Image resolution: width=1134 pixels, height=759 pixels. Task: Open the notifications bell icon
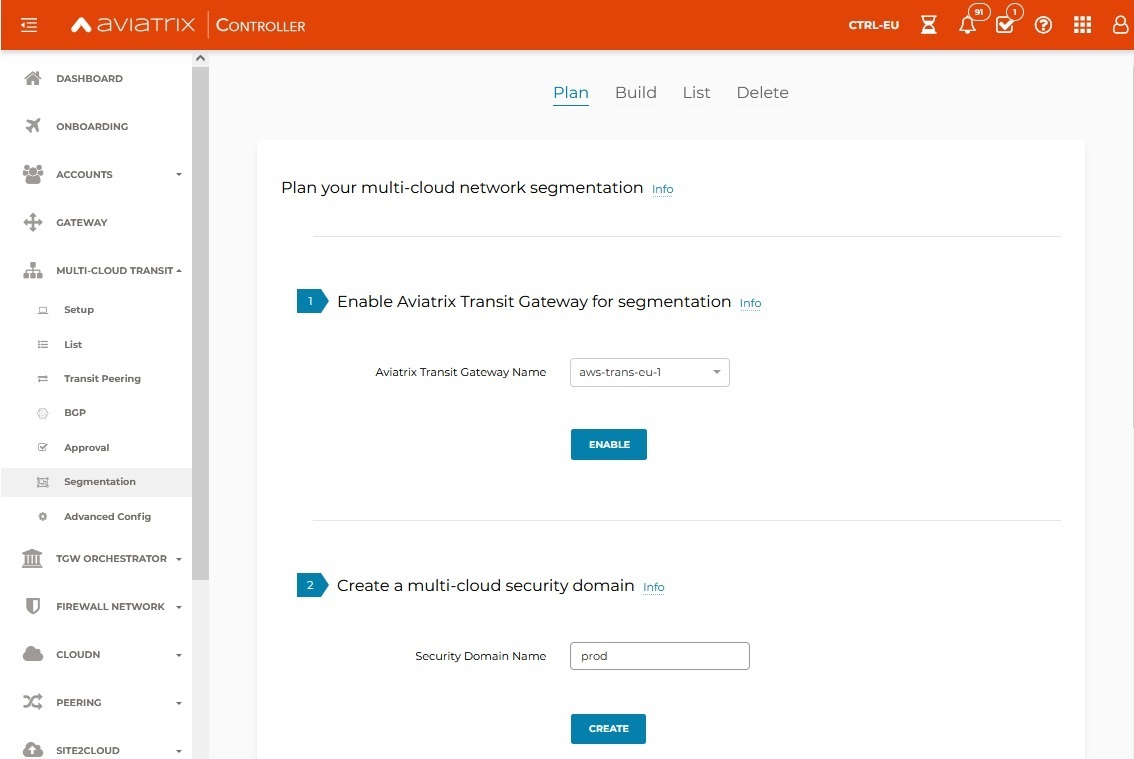tap(968, 25)
